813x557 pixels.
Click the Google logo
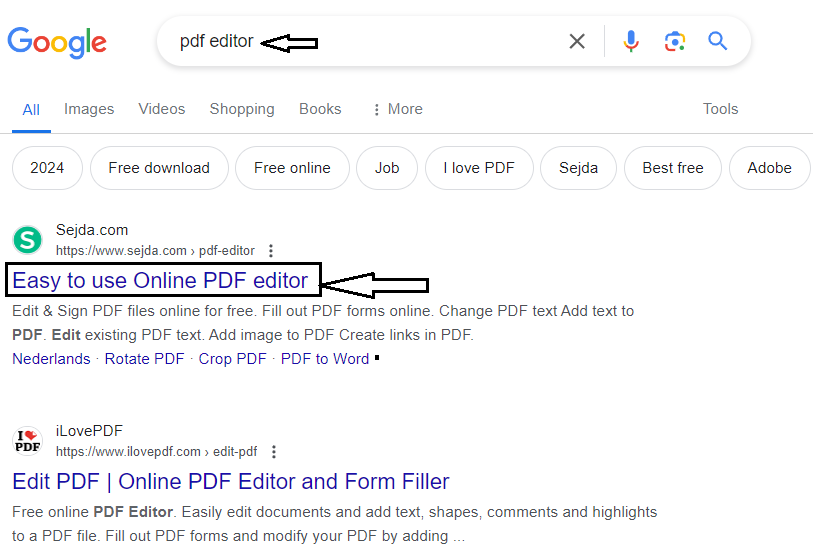pos(57,43)
